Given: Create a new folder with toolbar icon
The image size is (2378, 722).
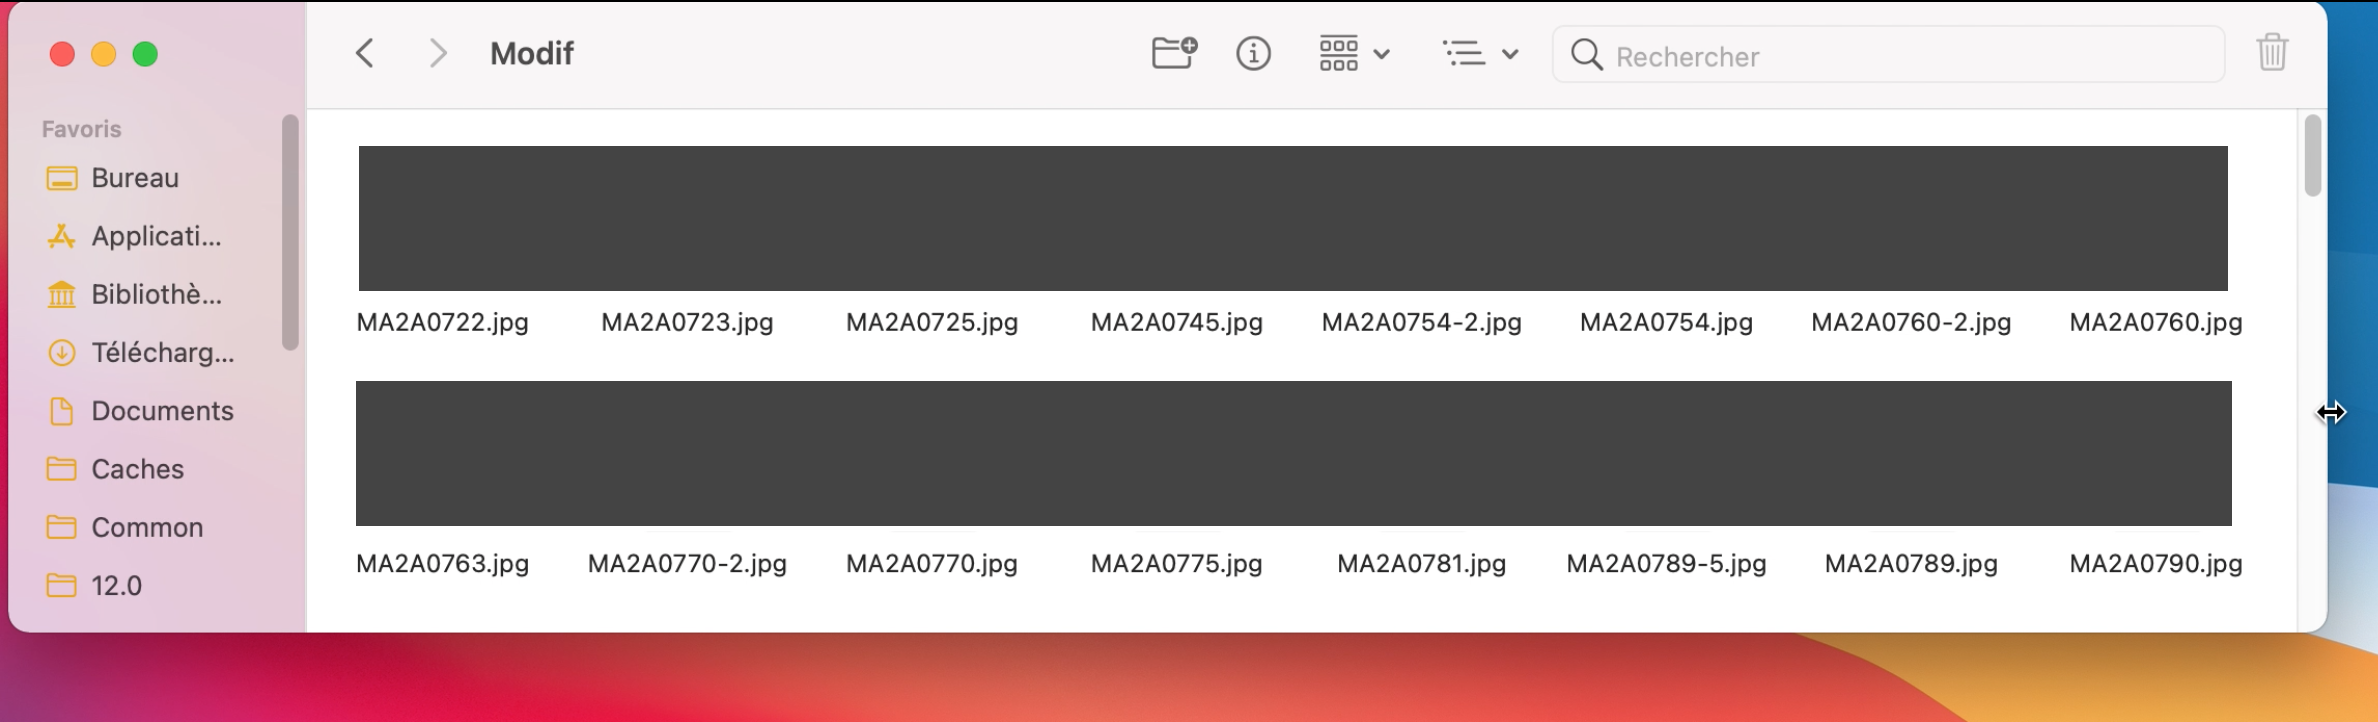Looking at the screenshot, I should click(1174, 52).
